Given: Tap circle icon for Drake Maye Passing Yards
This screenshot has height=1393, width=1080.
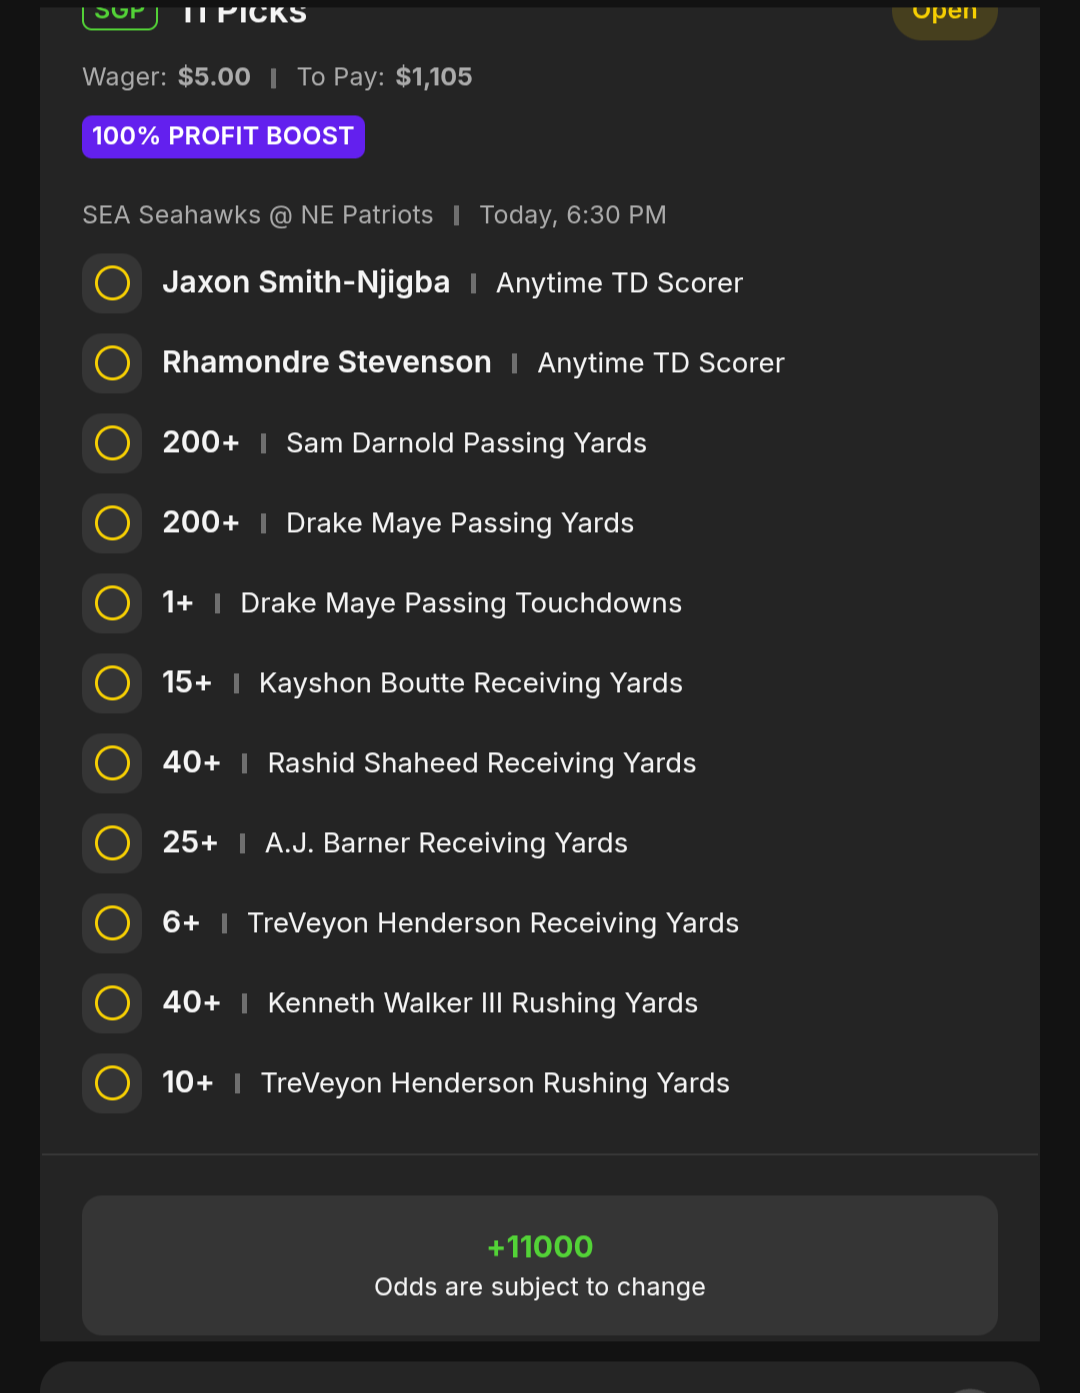Looking at the screenshot, I should click(x=112, y=523).
